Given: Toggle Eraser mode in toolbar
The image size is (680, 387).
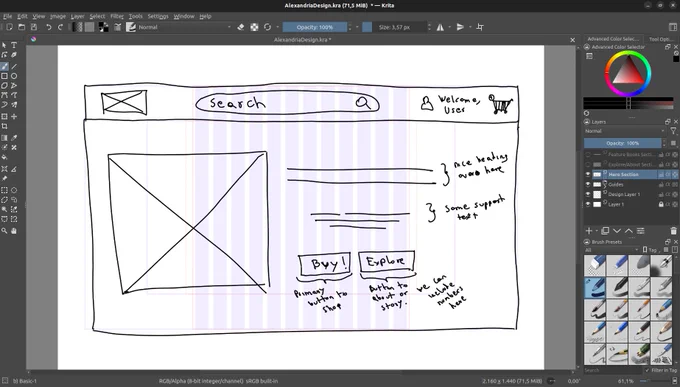Looking at the screenshot, I should [241, 27].
